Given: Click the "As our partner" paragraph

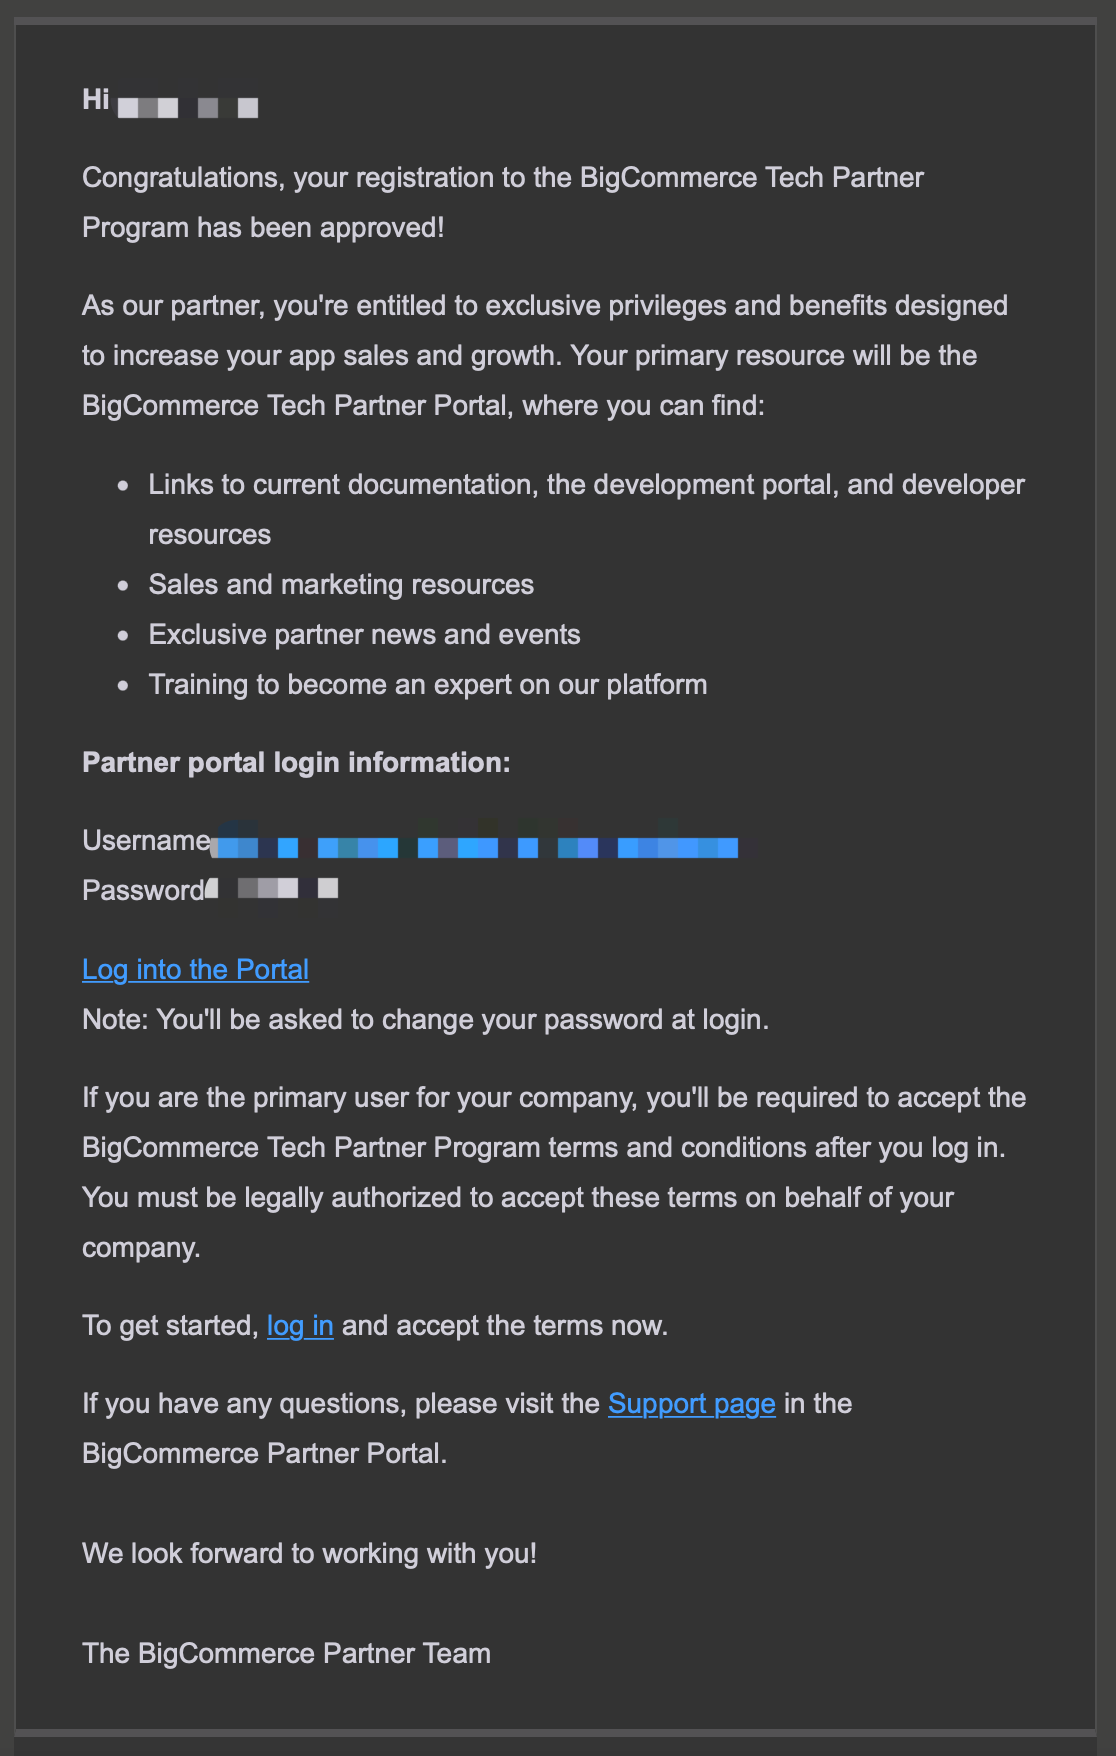Looking at the screenshot, I should tap(545, 355).
